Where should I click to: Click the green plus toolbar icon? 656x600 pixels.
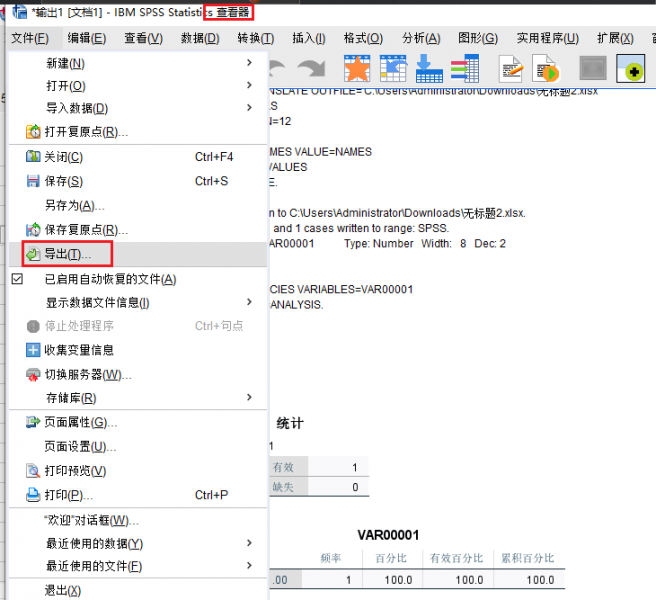click(x=632, y=69)
